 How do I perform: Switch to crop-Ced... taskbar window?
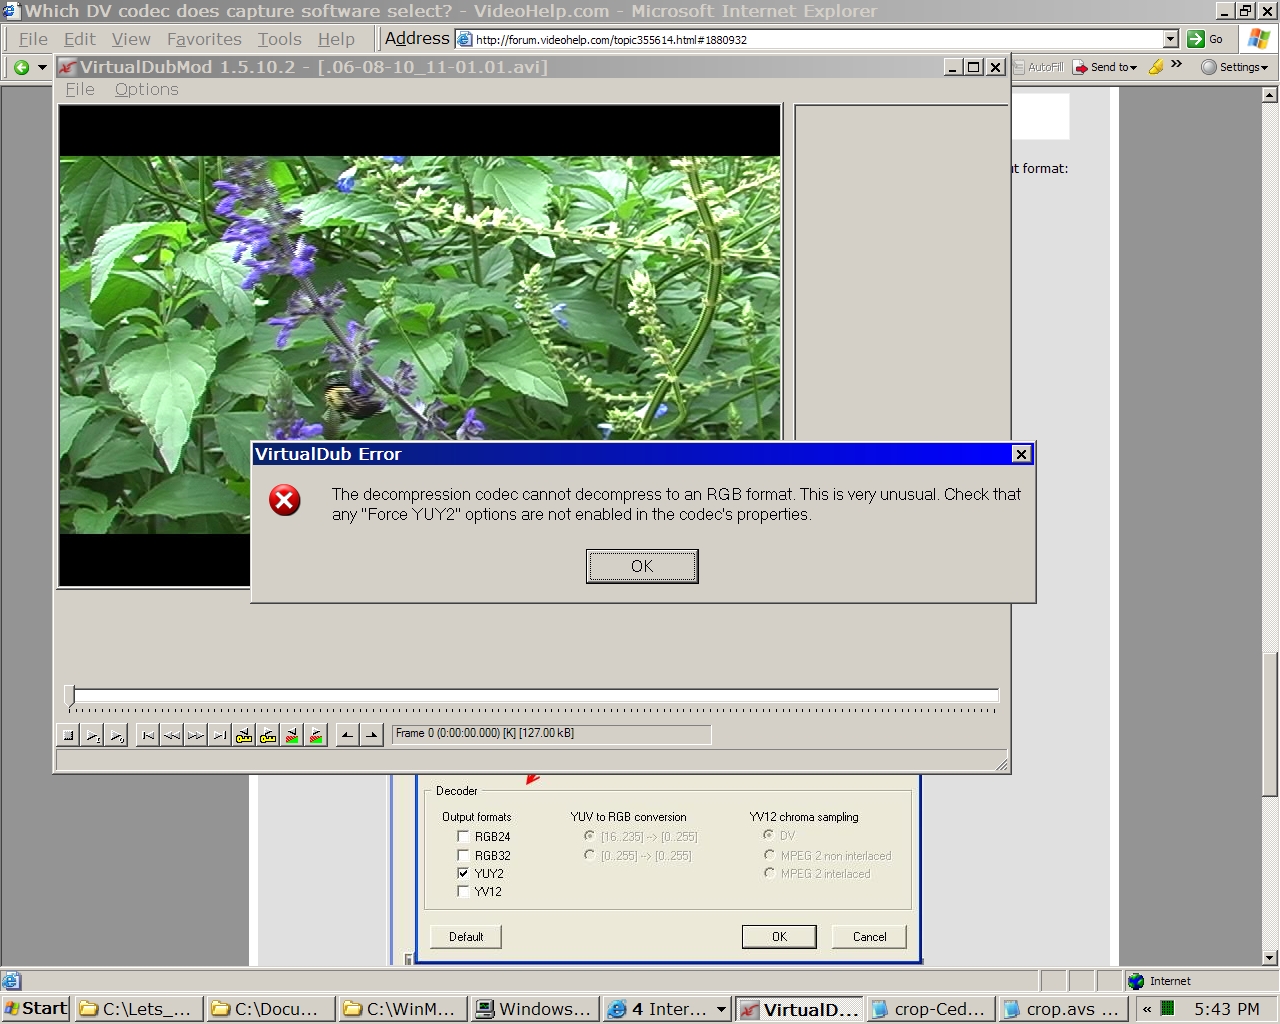[x=931, y=1009]
